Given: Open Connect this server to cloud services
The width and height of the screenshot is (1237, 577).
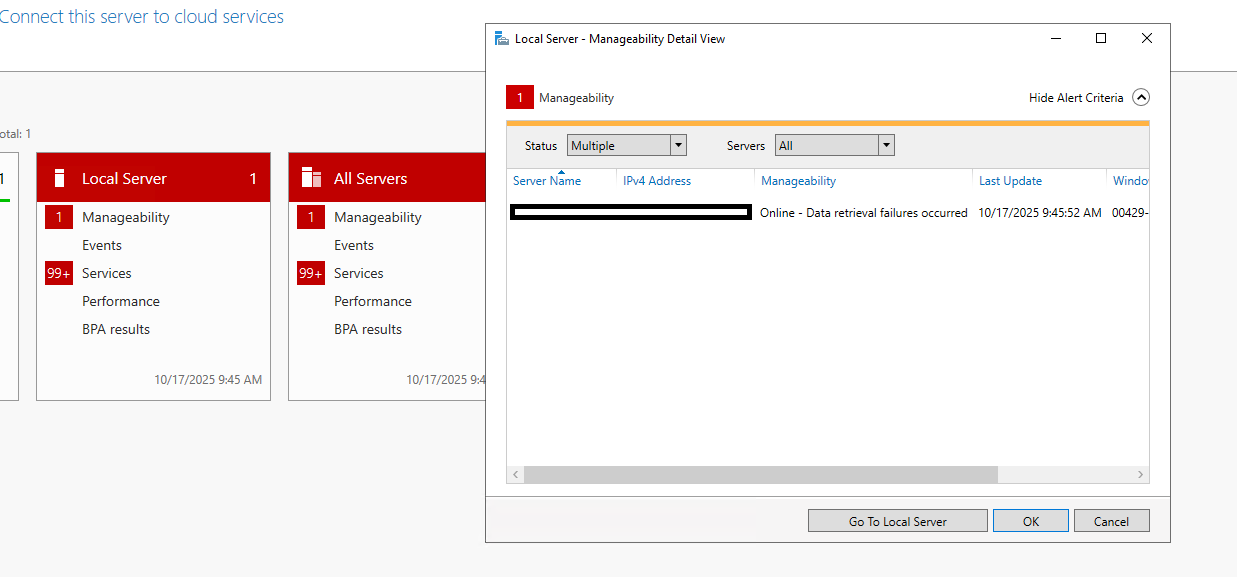Looking at the screenshot, I should point(141,17).
